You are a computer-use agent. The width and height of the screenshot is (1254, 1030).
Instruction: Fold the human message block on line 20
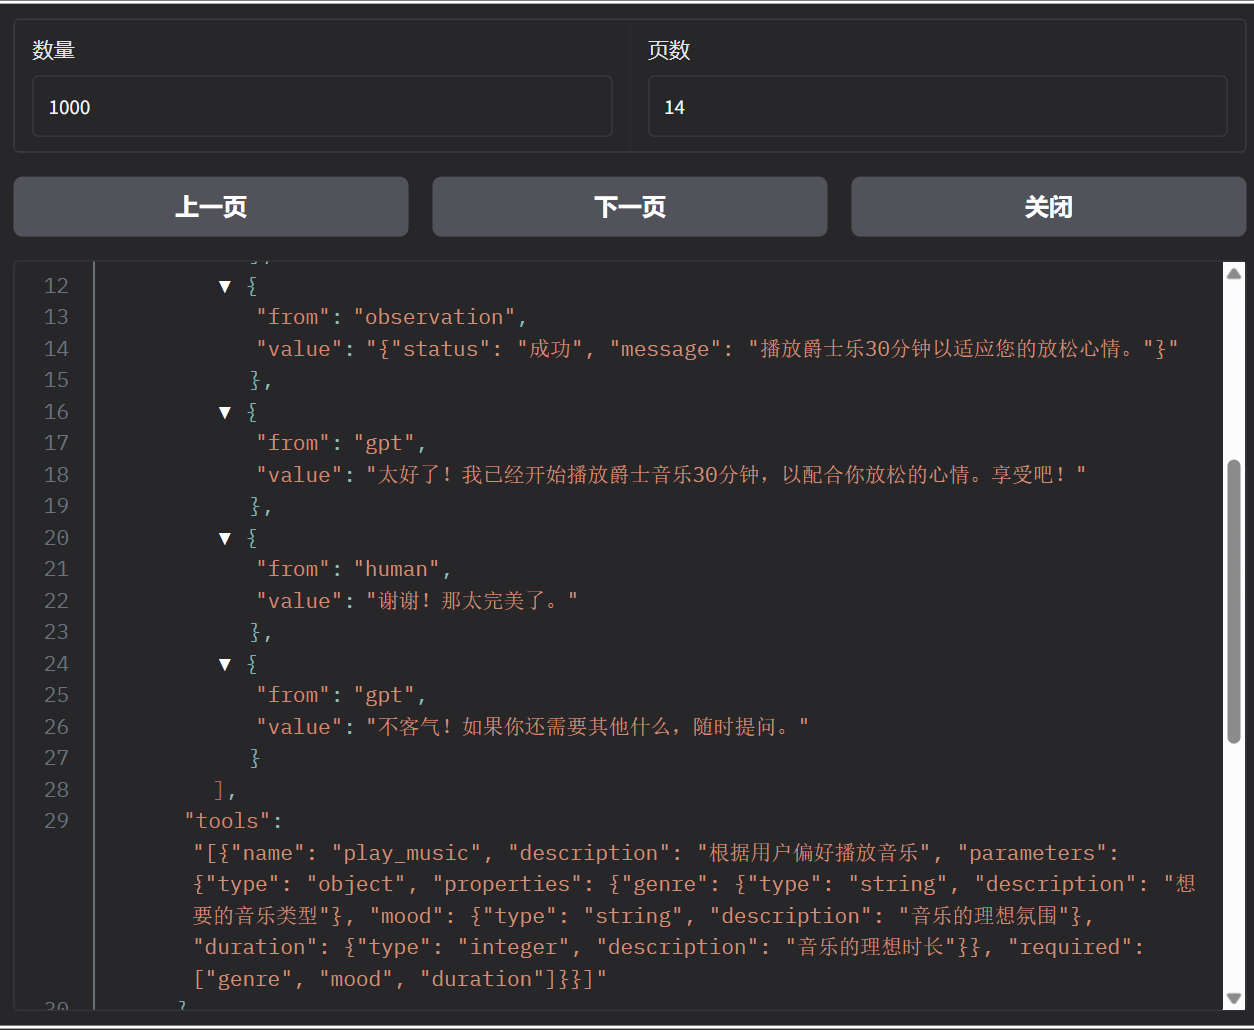(x=225, y=538)
